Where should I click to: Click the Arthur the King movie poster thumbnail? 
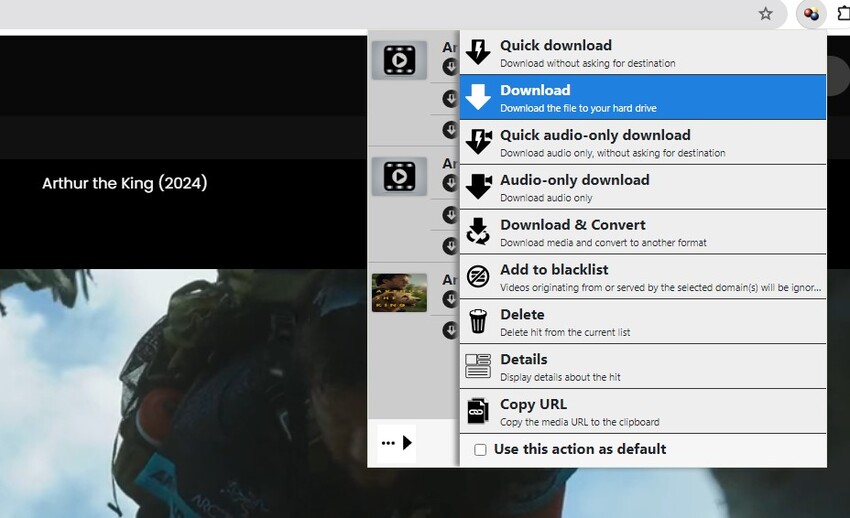(400, 293)
